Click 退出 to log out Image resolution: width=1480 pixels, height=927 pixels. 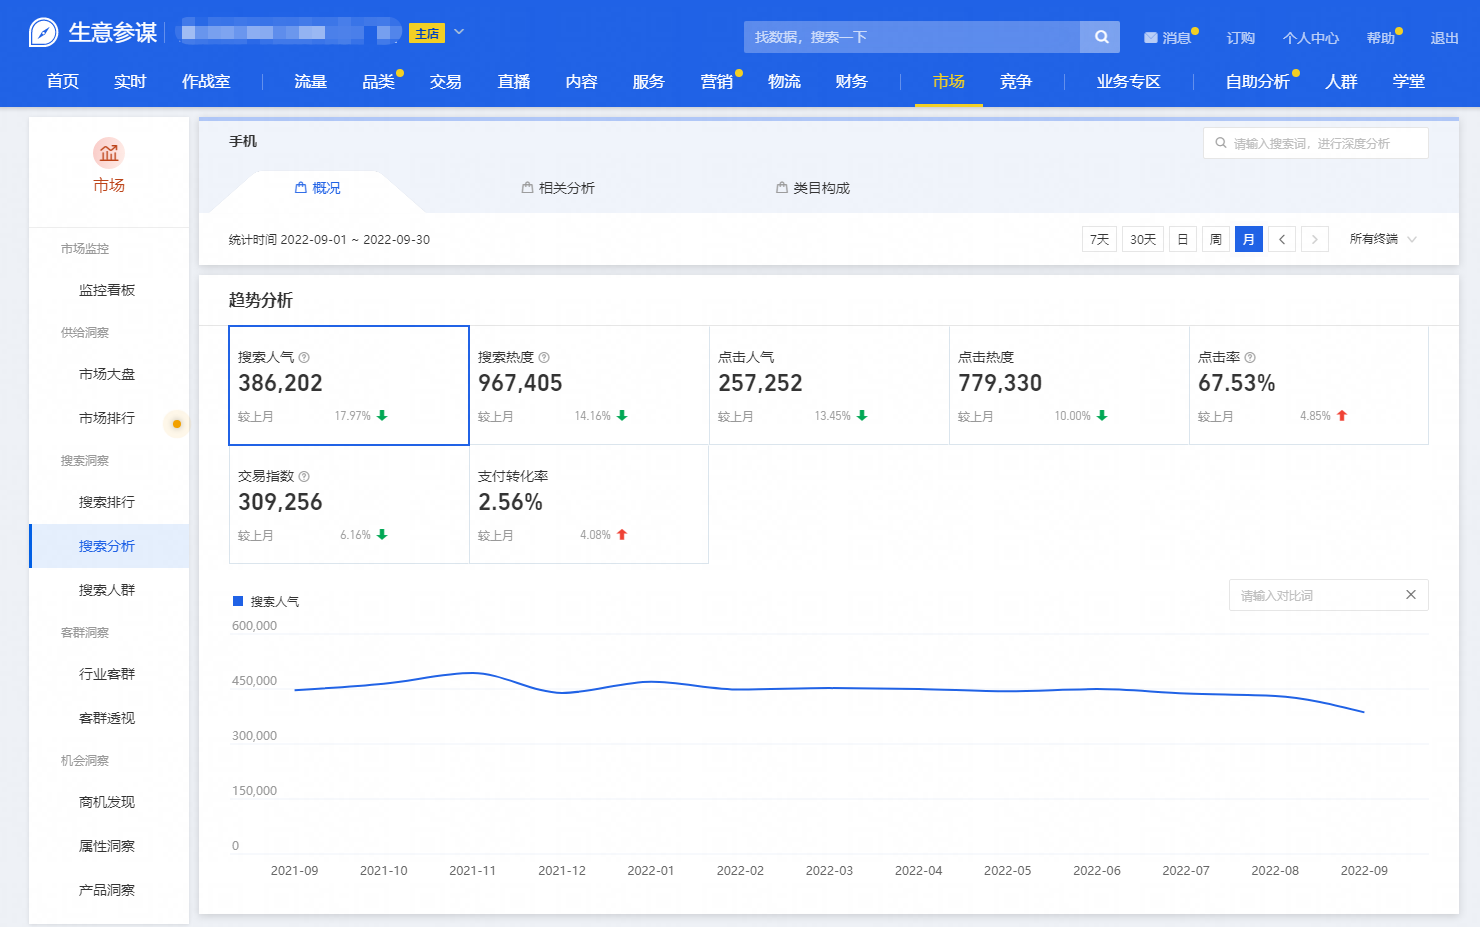pos(1445,38)
